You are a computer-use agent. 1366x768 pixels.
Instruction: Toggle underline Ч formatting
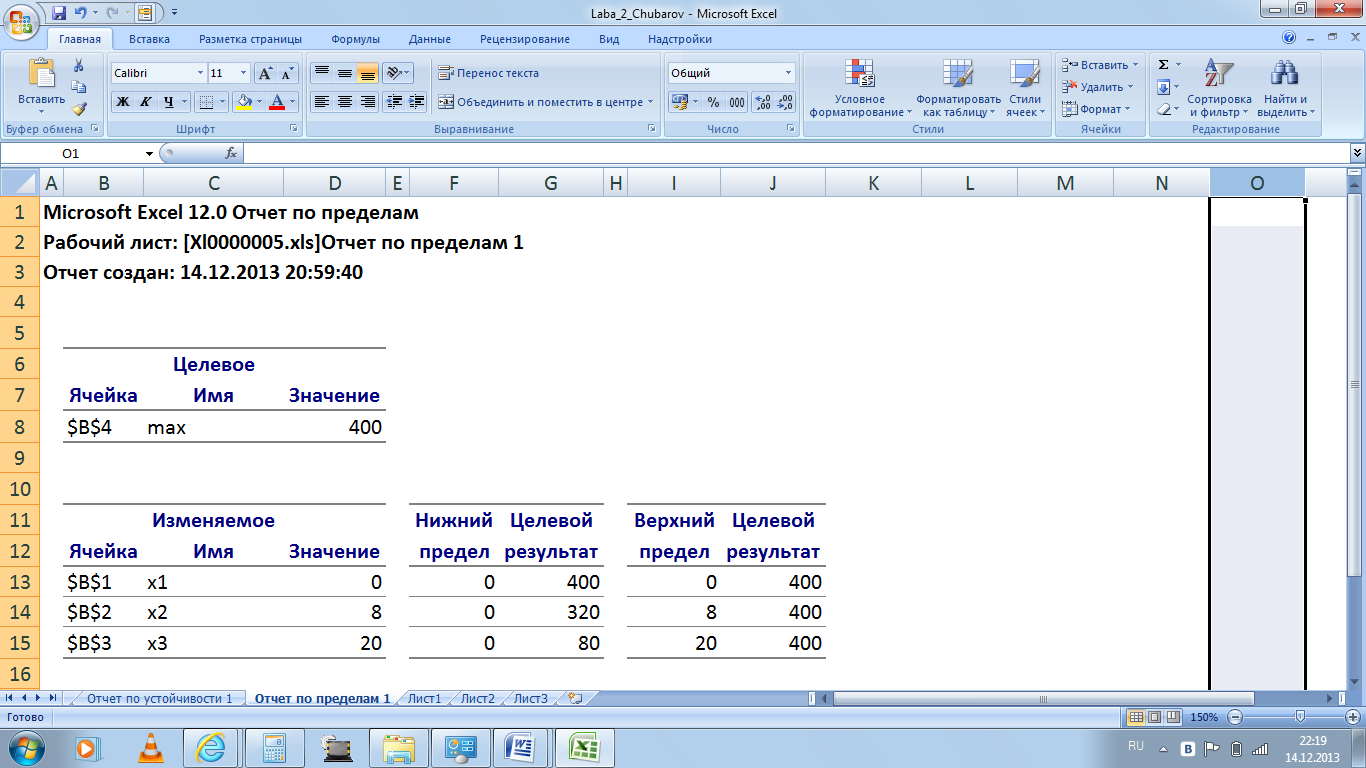[169, 102]
